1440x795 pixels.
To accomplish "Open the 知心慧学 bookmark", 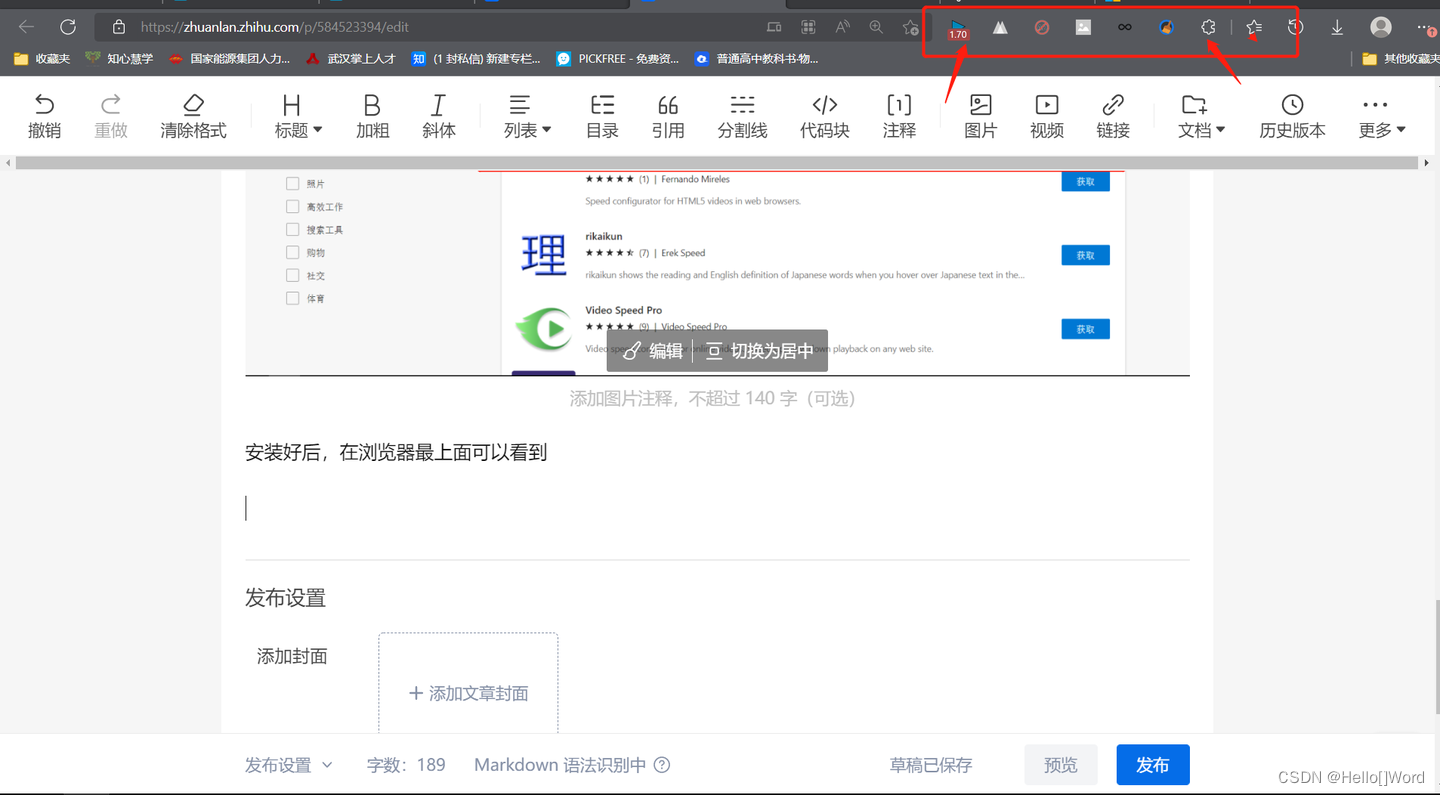I will pyautogui.click(x=119, y=59).
